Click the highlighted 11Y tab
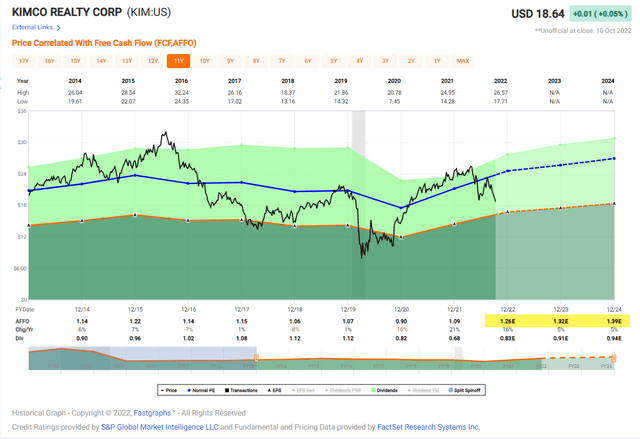 (178, 61)
